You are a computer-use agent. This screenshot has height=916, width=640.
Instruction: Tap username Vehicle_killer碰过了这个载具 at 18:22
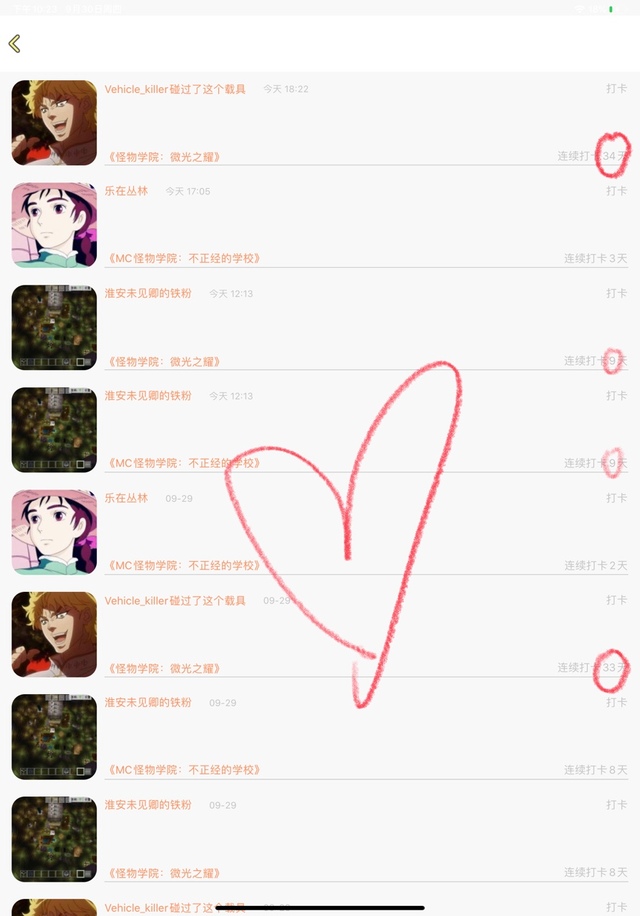[x=175, y=89]
